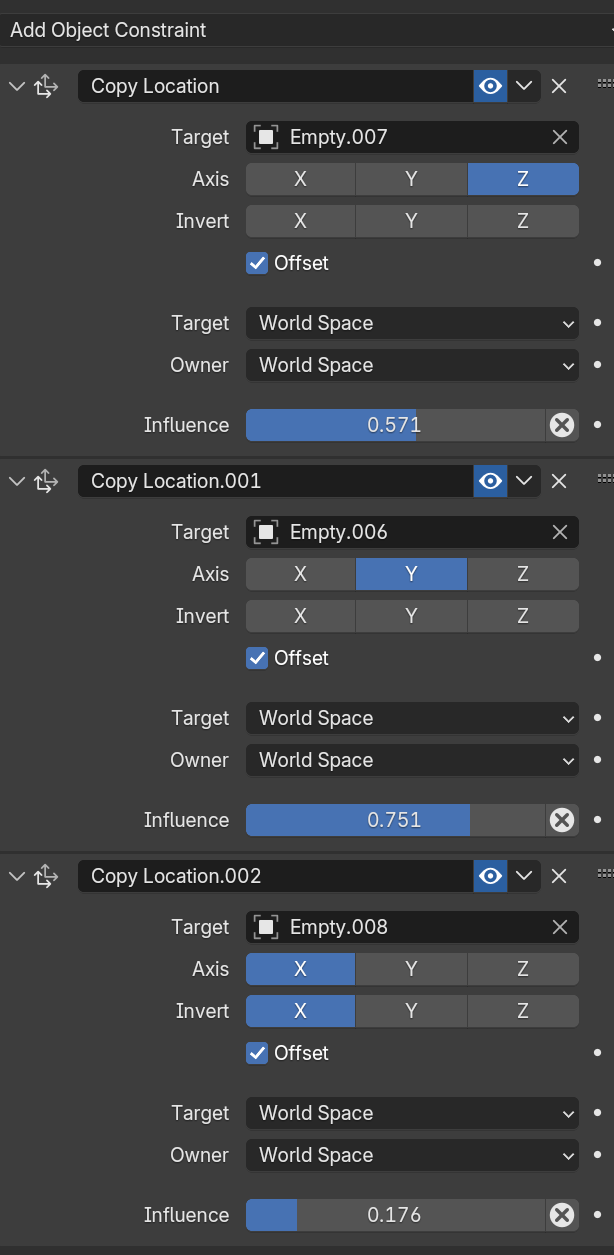This screenshot has width=614, height=1255.
Task: Click the Copy Location.002 constraint type icon
Action: [x=46, y=876]
